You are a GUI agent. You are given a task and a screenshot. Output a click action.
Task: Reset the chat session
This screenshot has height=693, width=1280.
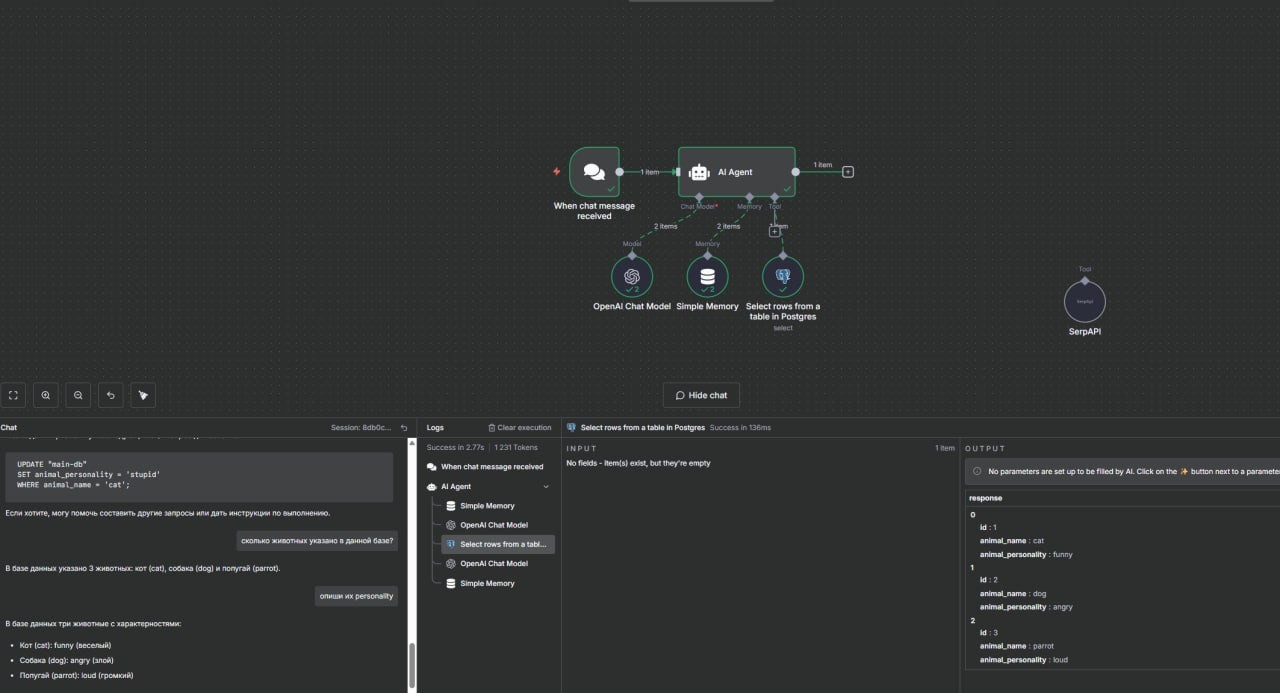(x=404, y=428)
